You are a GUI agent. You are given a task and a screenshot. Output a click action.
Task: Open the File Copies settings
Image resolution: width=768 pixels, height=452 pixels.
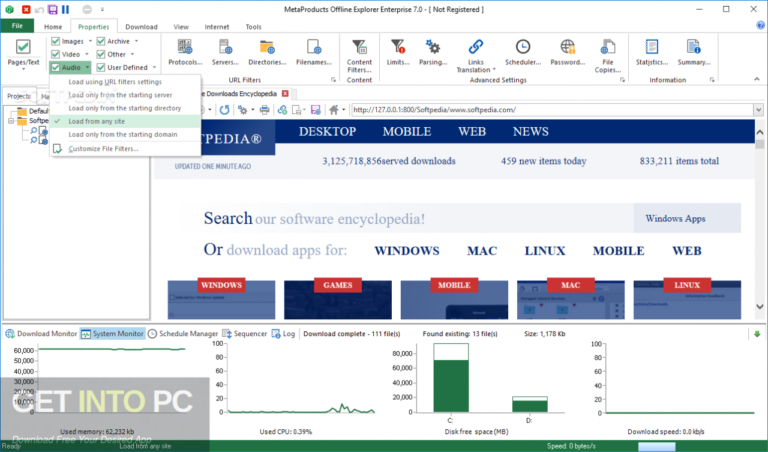click(607, 56)
